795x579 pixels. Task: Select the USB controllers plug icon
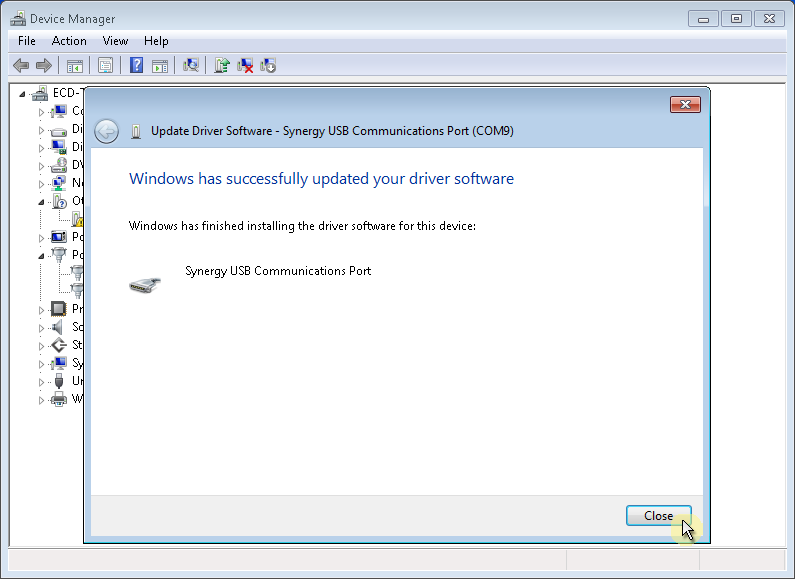(59, 381)
